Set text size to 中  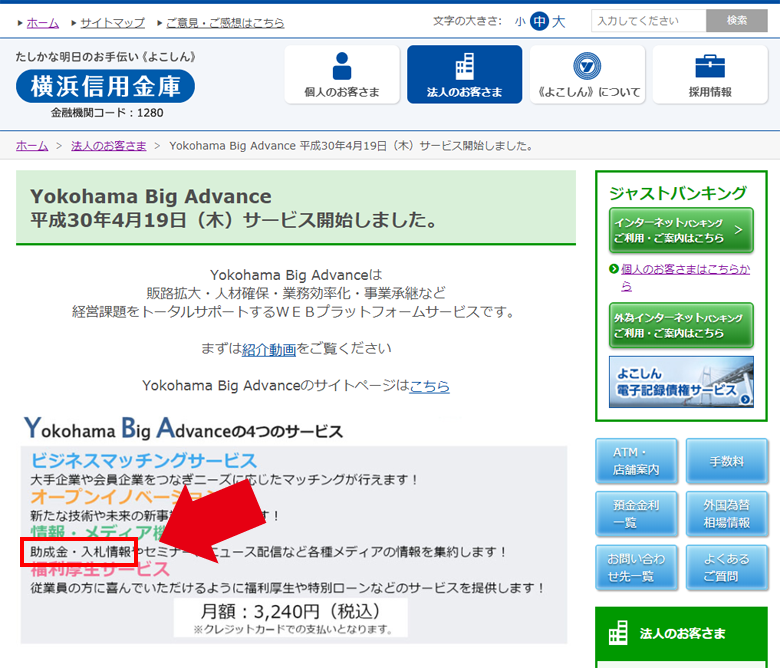point(539,21)
